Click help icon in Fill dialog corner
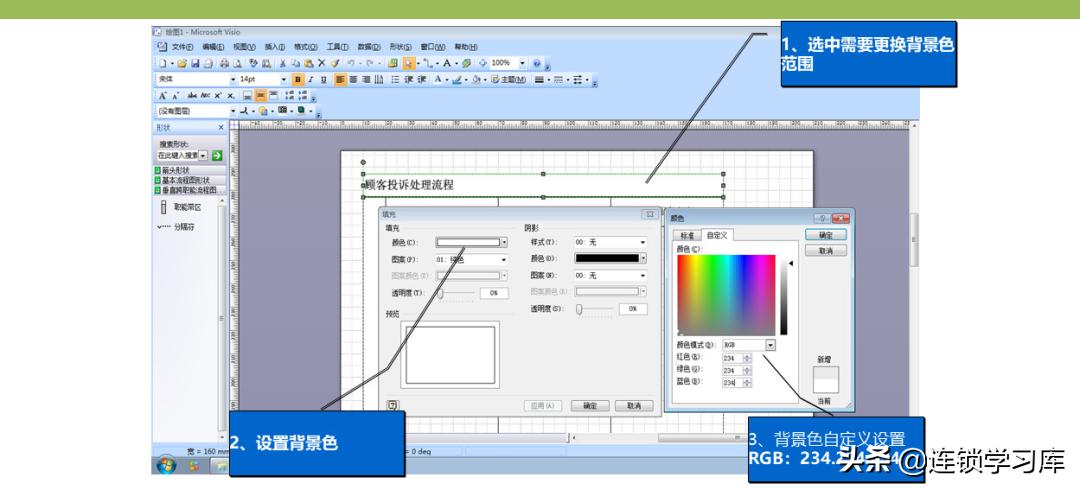The width and height of the screenshot is (1080, 490). 393,405
